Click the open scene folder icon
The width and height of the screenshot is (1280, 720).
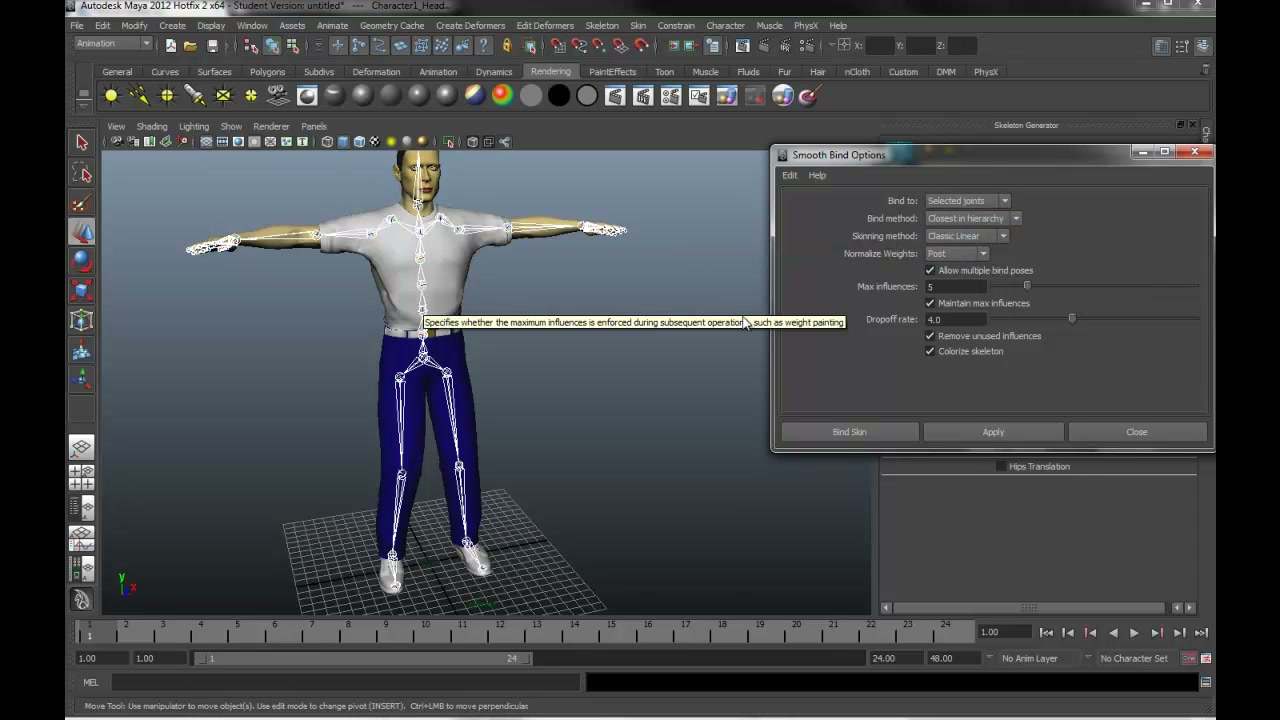click(190, 46)
